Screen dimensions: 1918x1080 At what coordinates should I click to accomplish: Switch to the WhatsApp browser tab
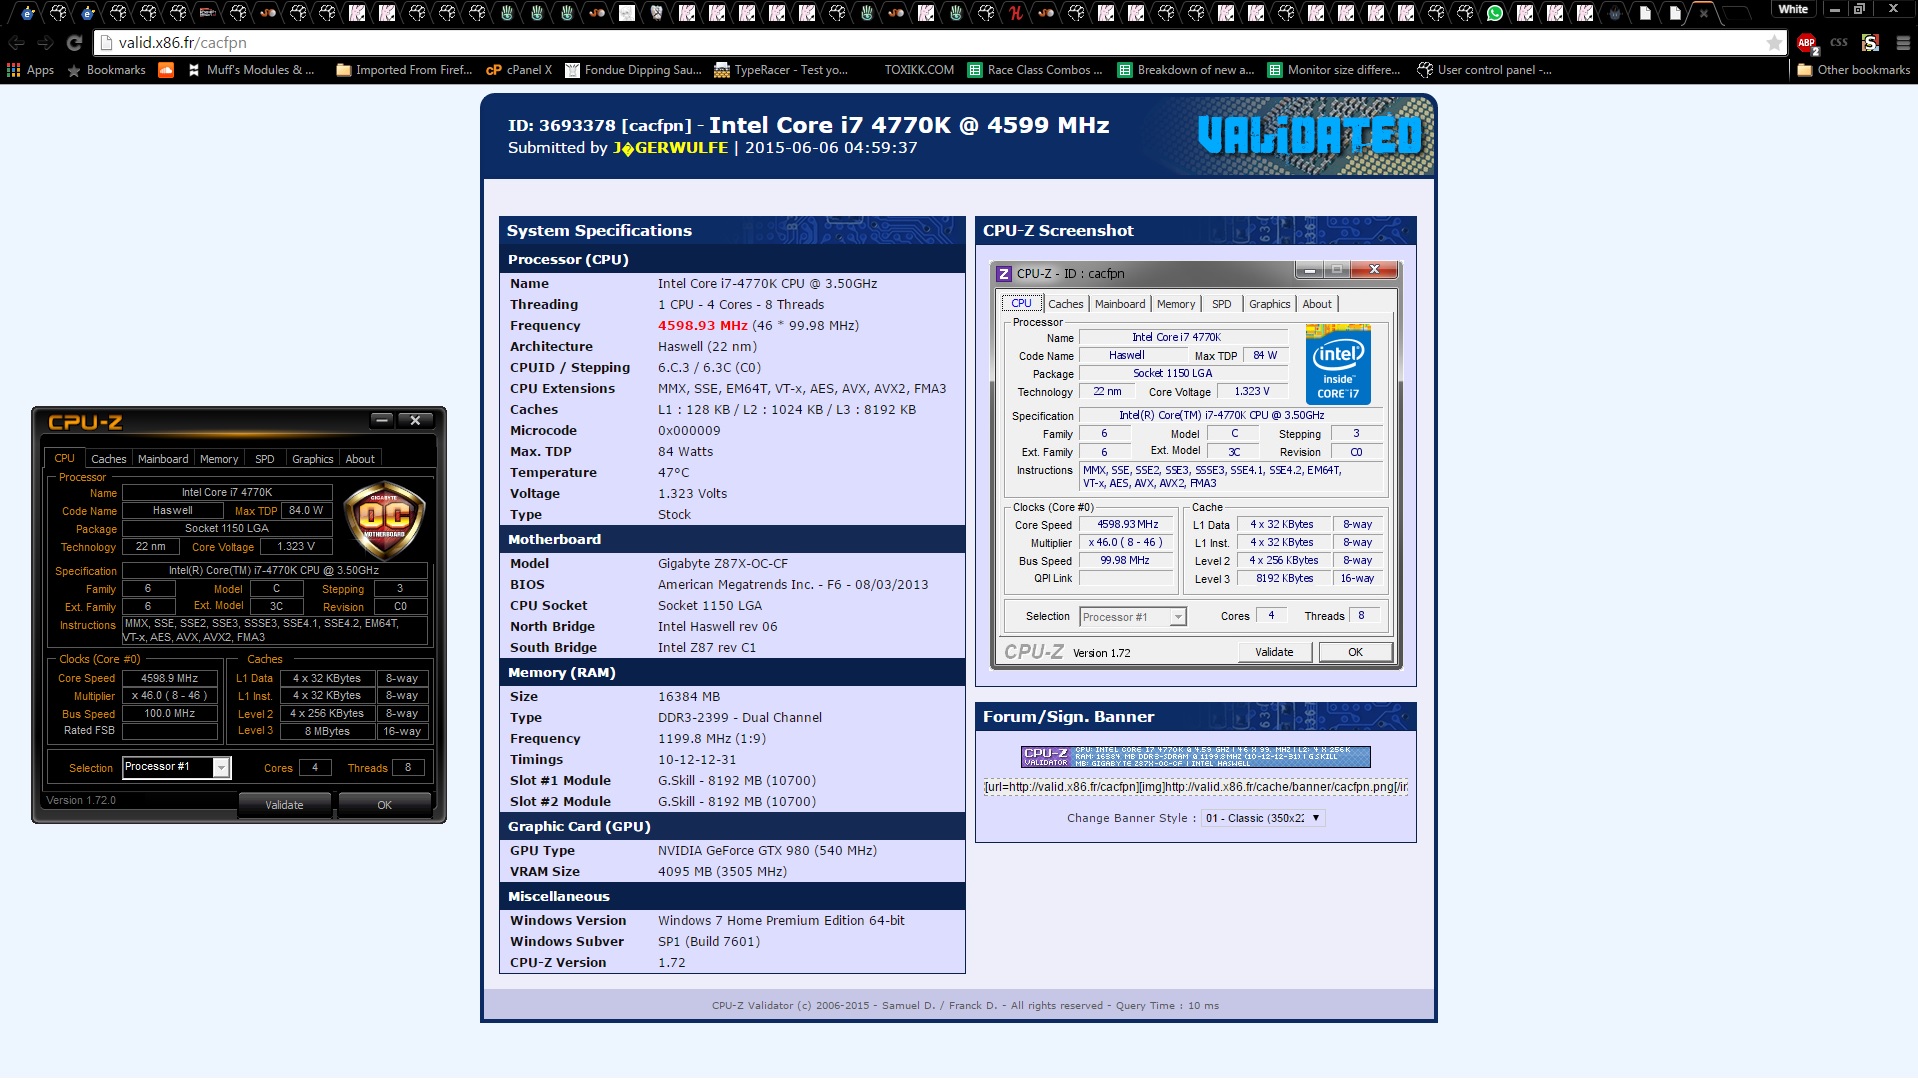(1494, 13)
